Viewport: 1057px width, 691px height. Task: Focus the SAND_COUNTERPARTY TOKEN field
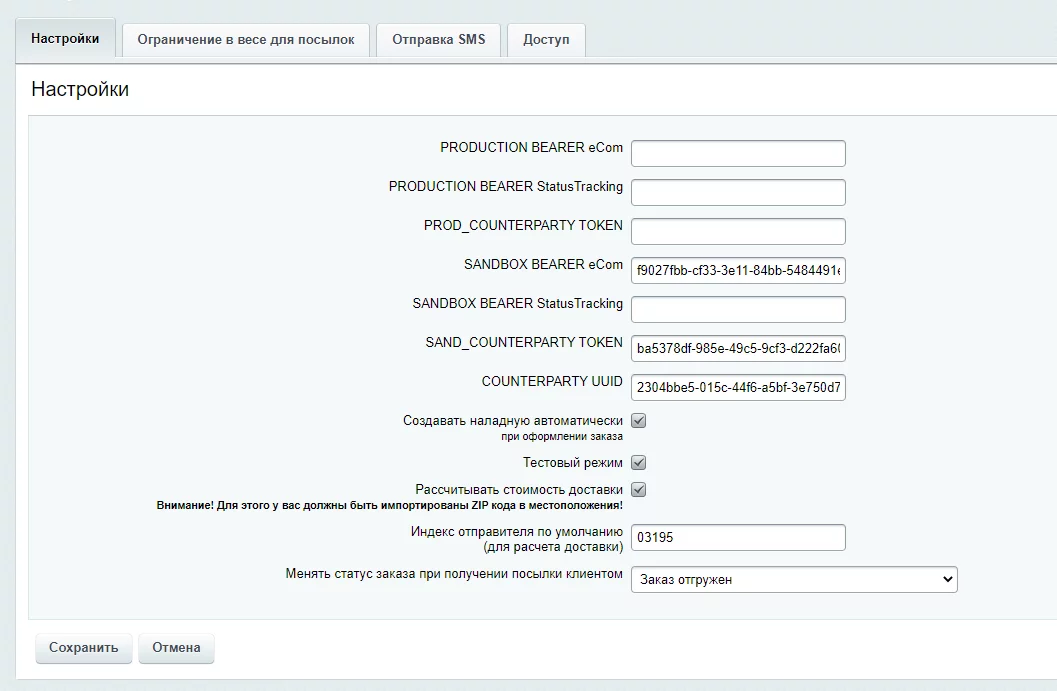coord(738,348)
